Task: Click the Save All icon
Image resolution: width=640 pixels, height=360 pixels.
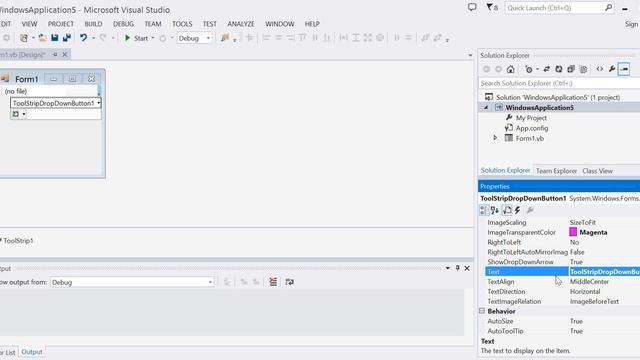Action: coord(67,38)
